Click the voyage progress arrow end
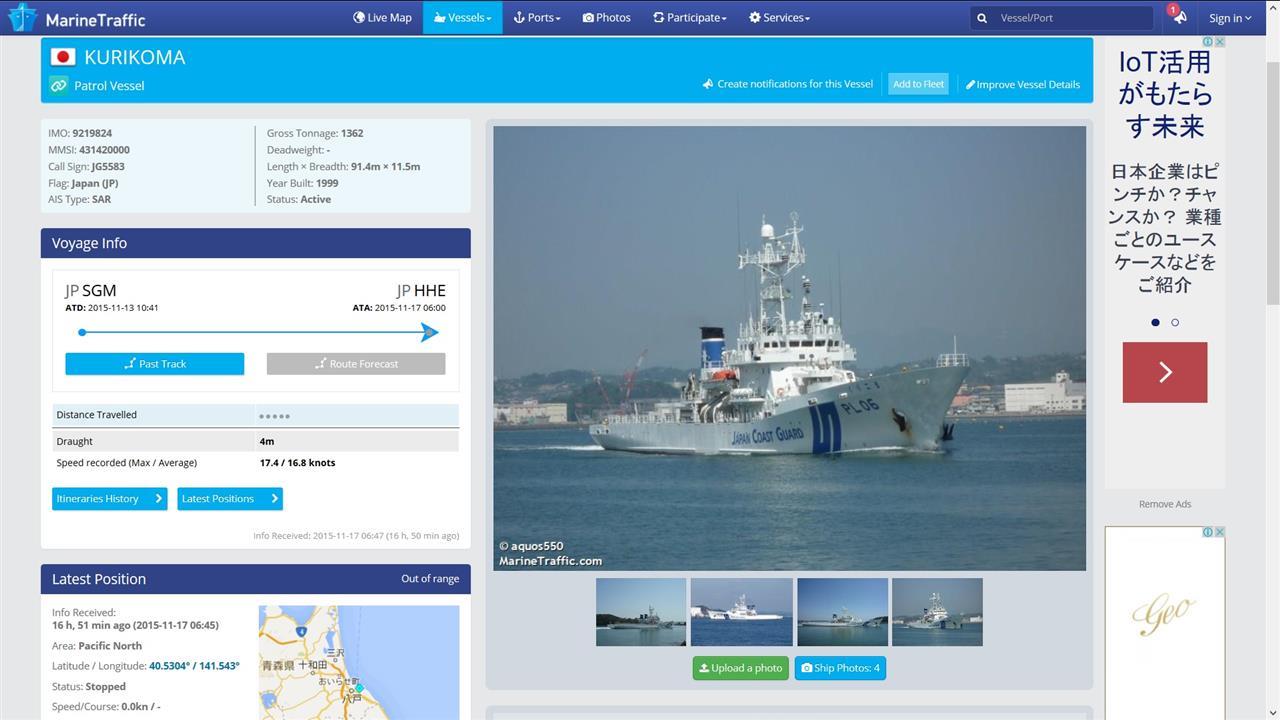Viewport: 1280px width, 720px height. 430,332
